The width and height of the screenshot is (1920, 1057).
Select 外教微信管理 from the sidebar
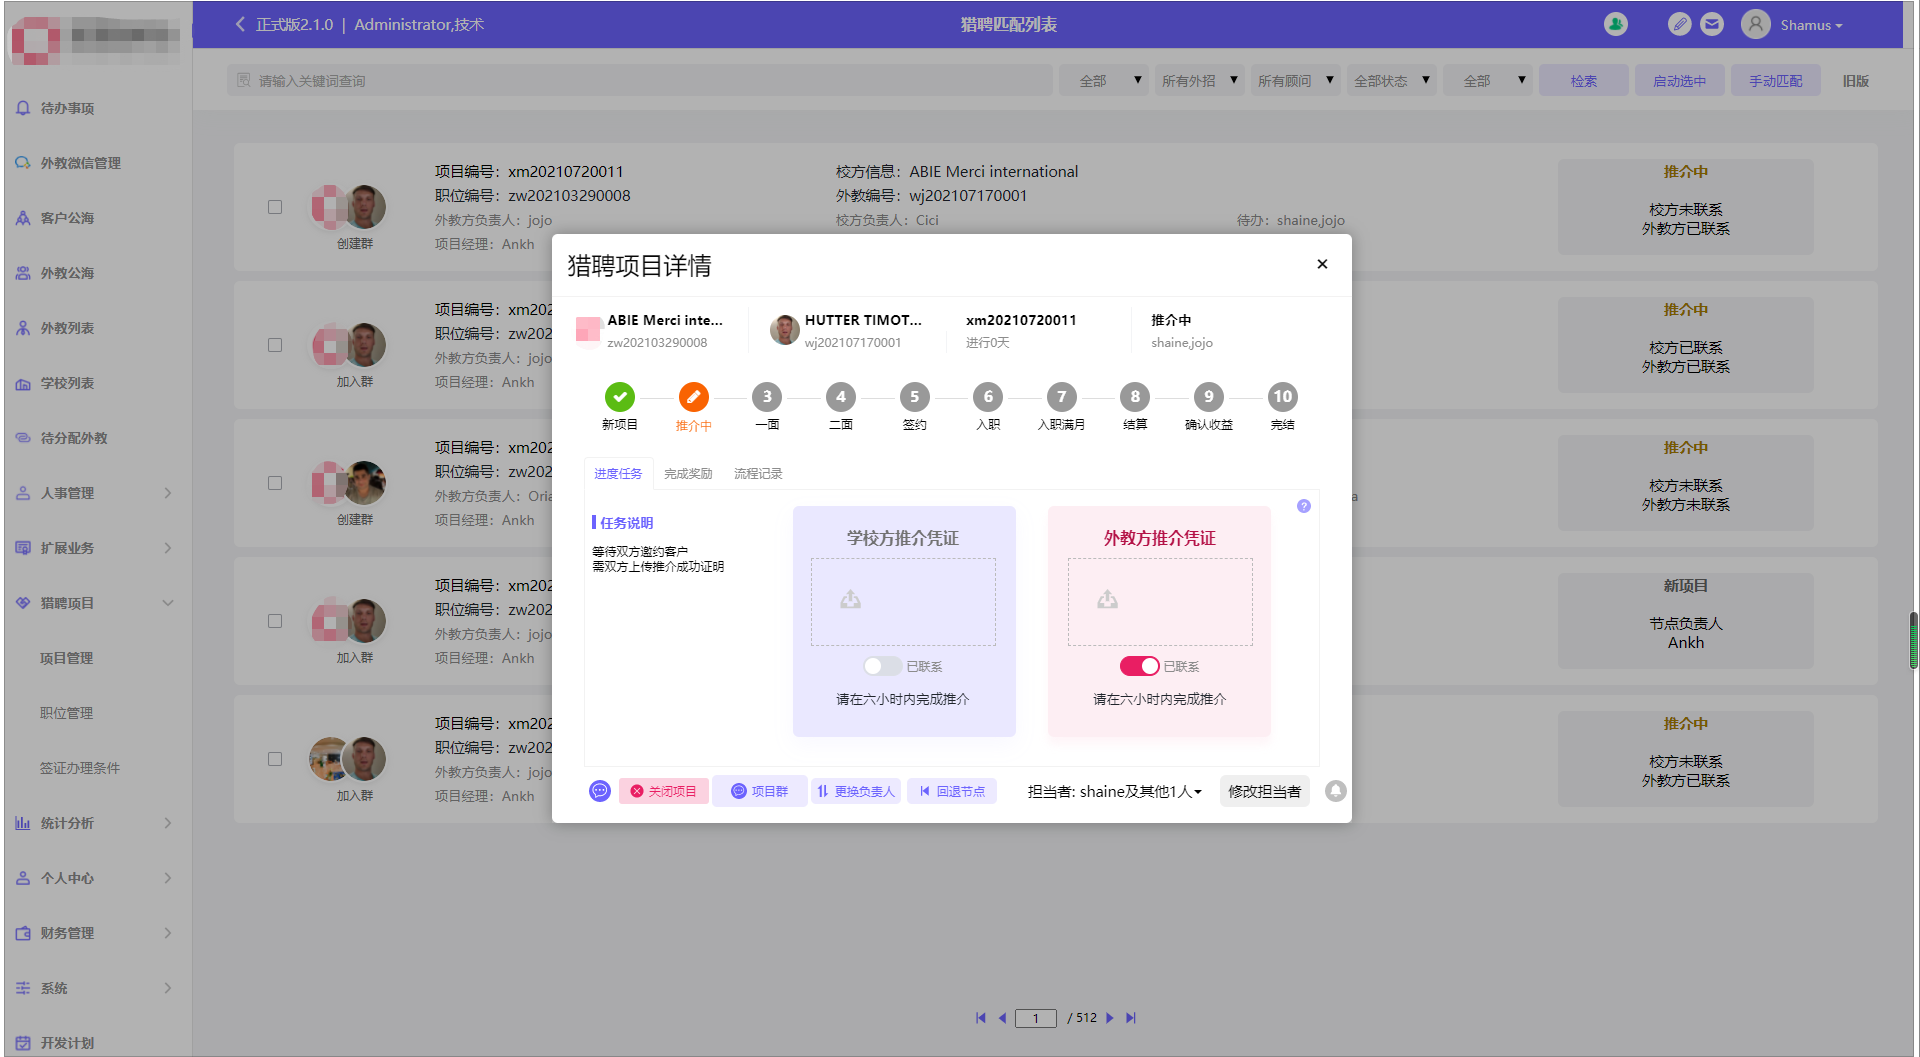[x=82, y=162]
